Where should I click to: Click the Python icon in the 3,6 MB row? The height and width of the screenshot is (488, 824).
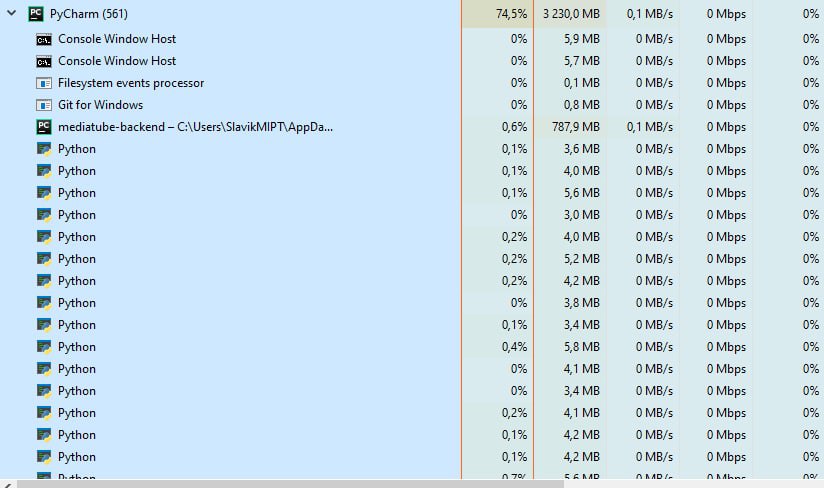coord(44,149)
